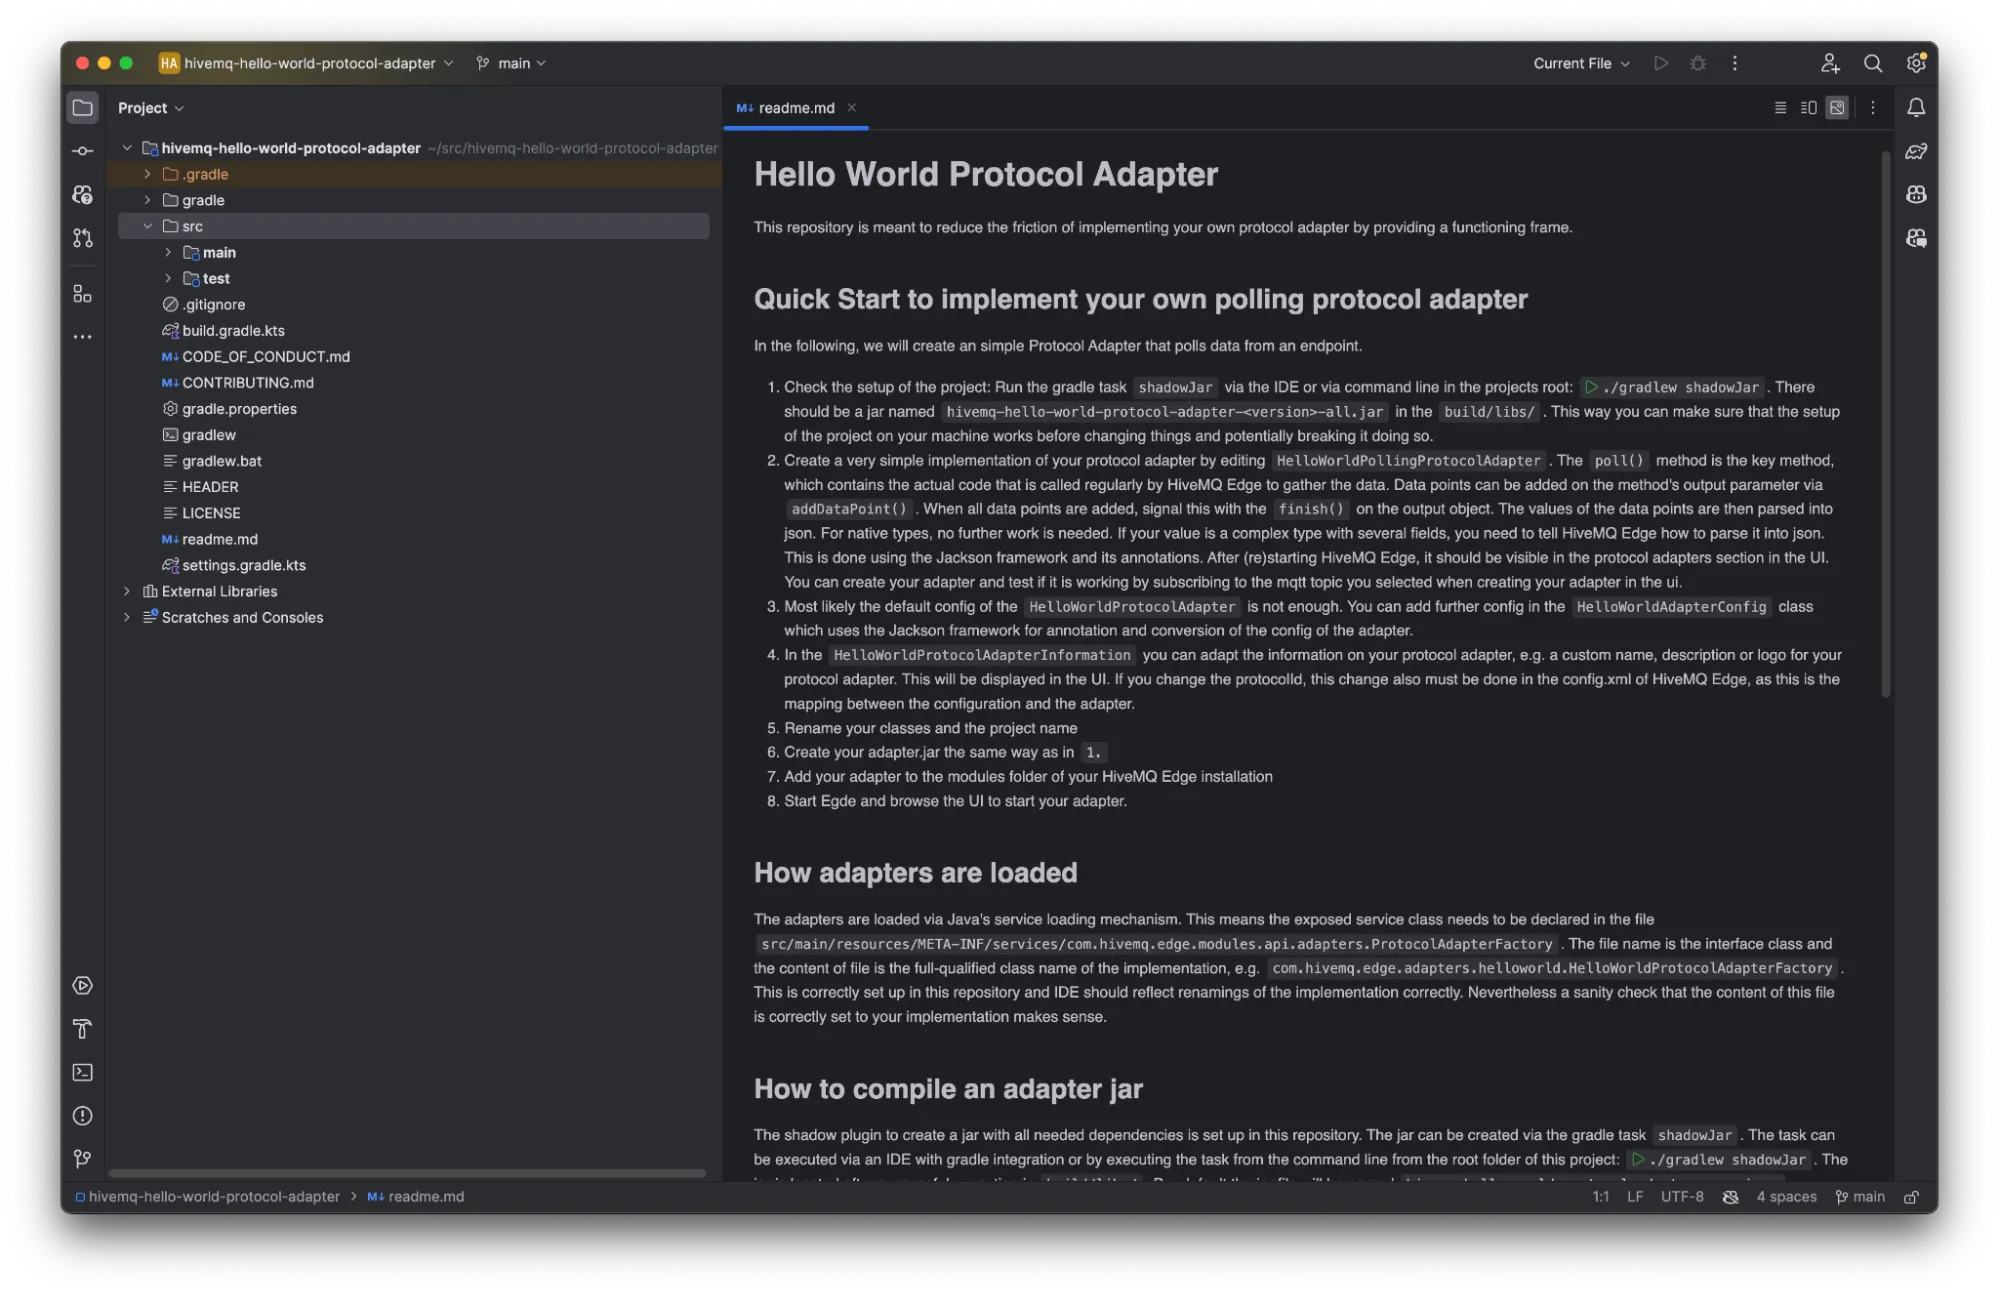Click the Copilot status icon in status bar

[1731, 1197]
